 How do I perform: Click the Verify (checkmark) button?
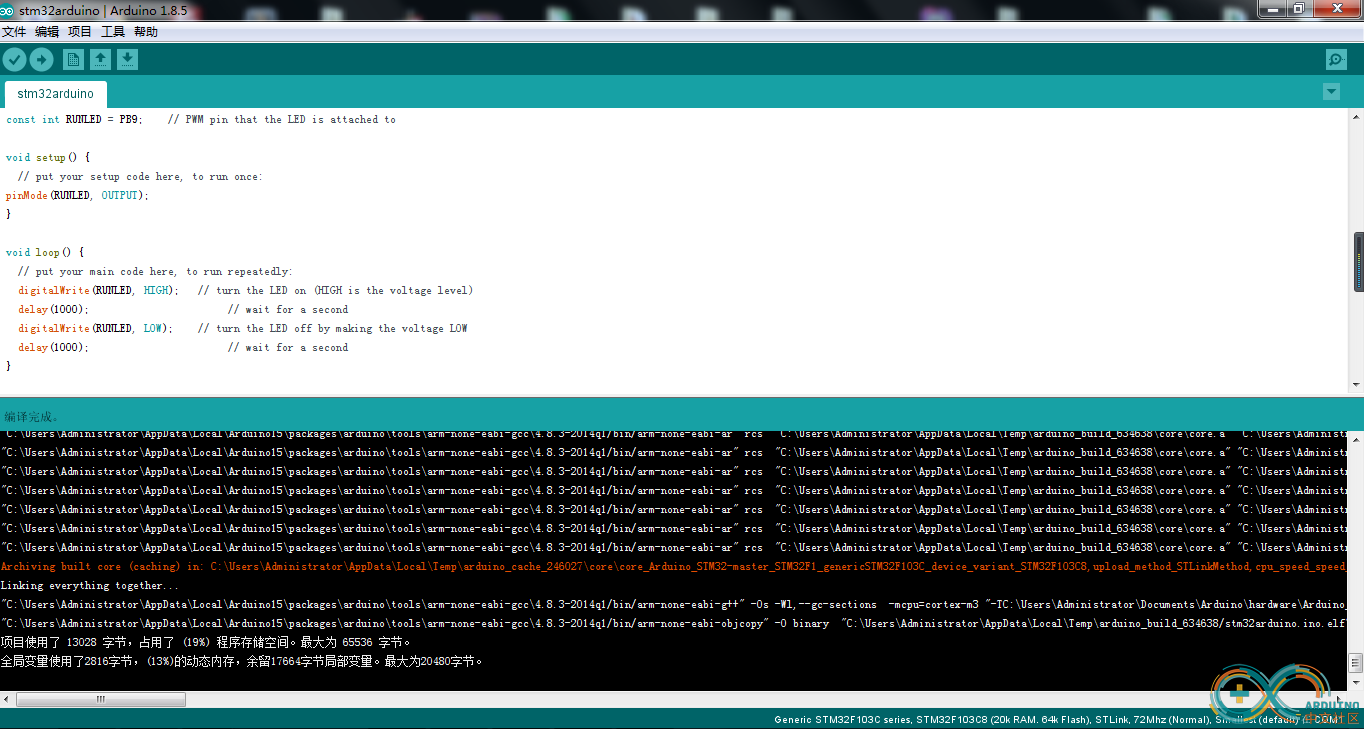[14, 60]
